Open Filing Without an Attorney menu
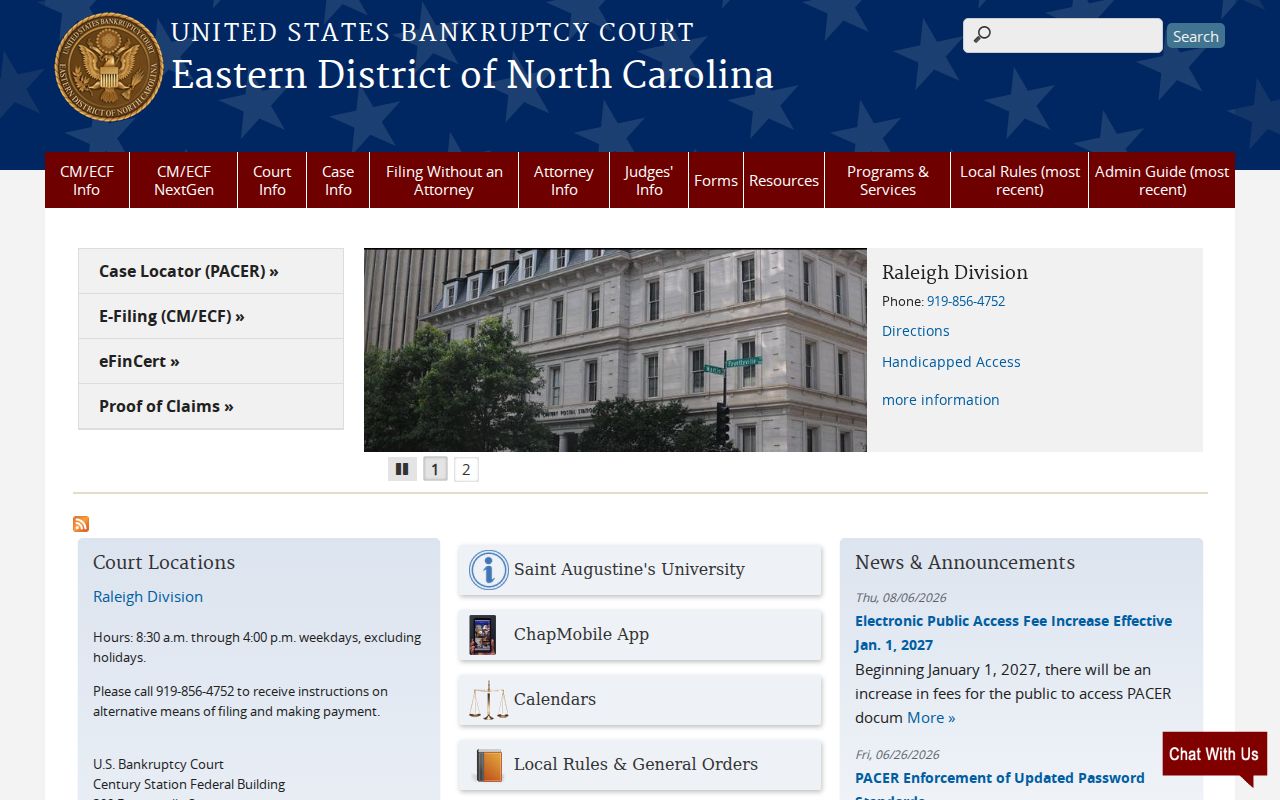This screenshot has height=800, width=1280. pyautogui.click(x=444, y=180)
